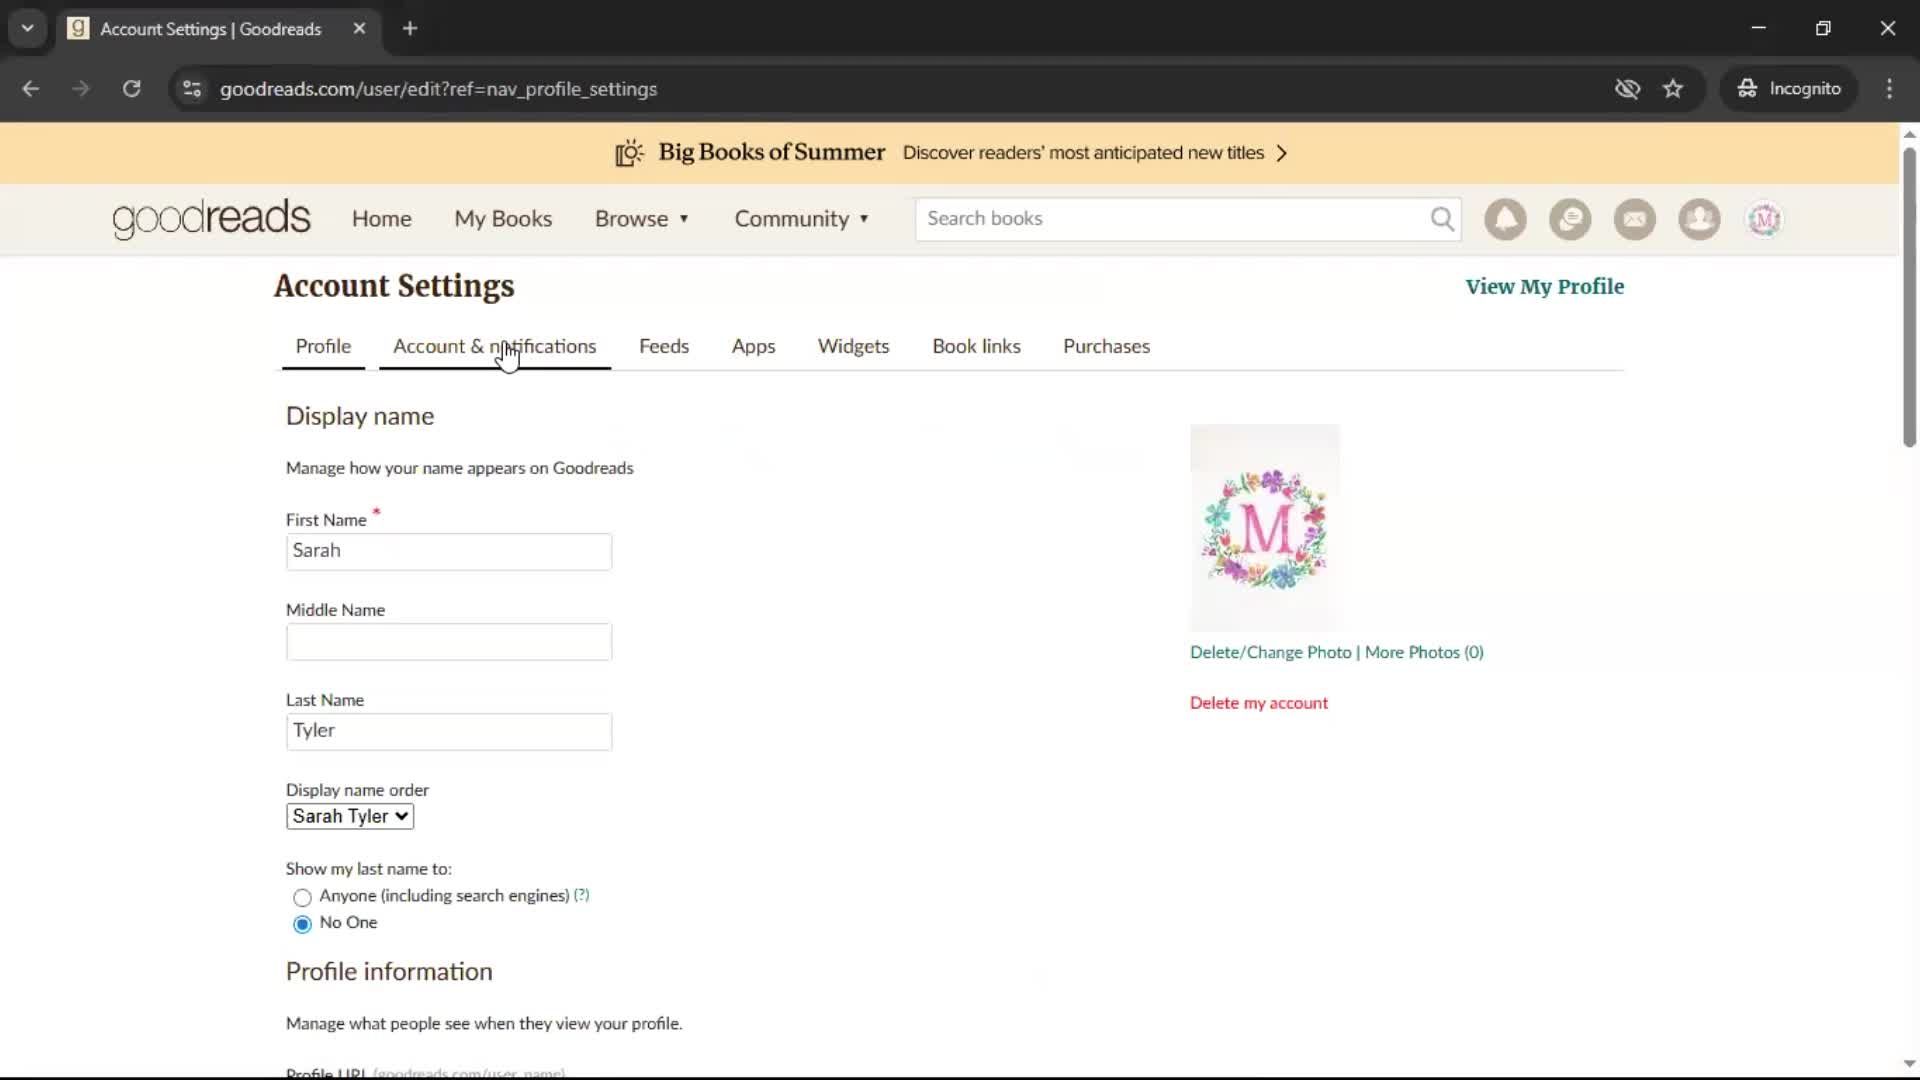Go to Home in the navigation
Viewport: 1920px width, 1080px height.
[x=382, y=219]
